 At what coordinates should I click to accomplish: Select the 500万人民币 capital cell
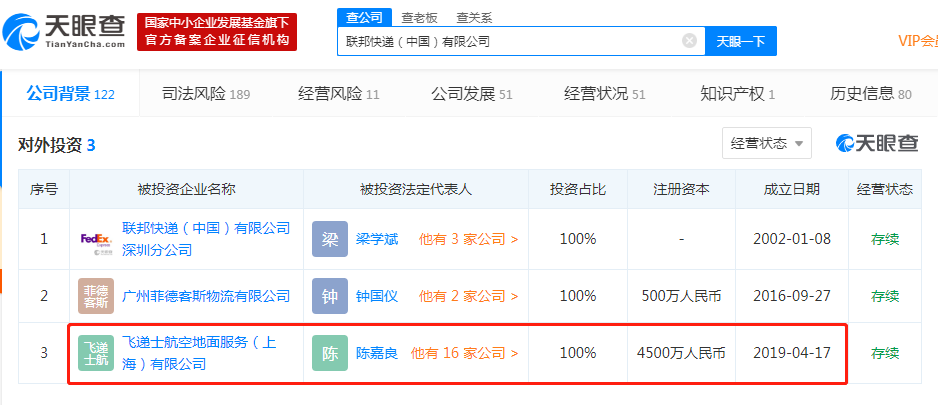(681, 296)
